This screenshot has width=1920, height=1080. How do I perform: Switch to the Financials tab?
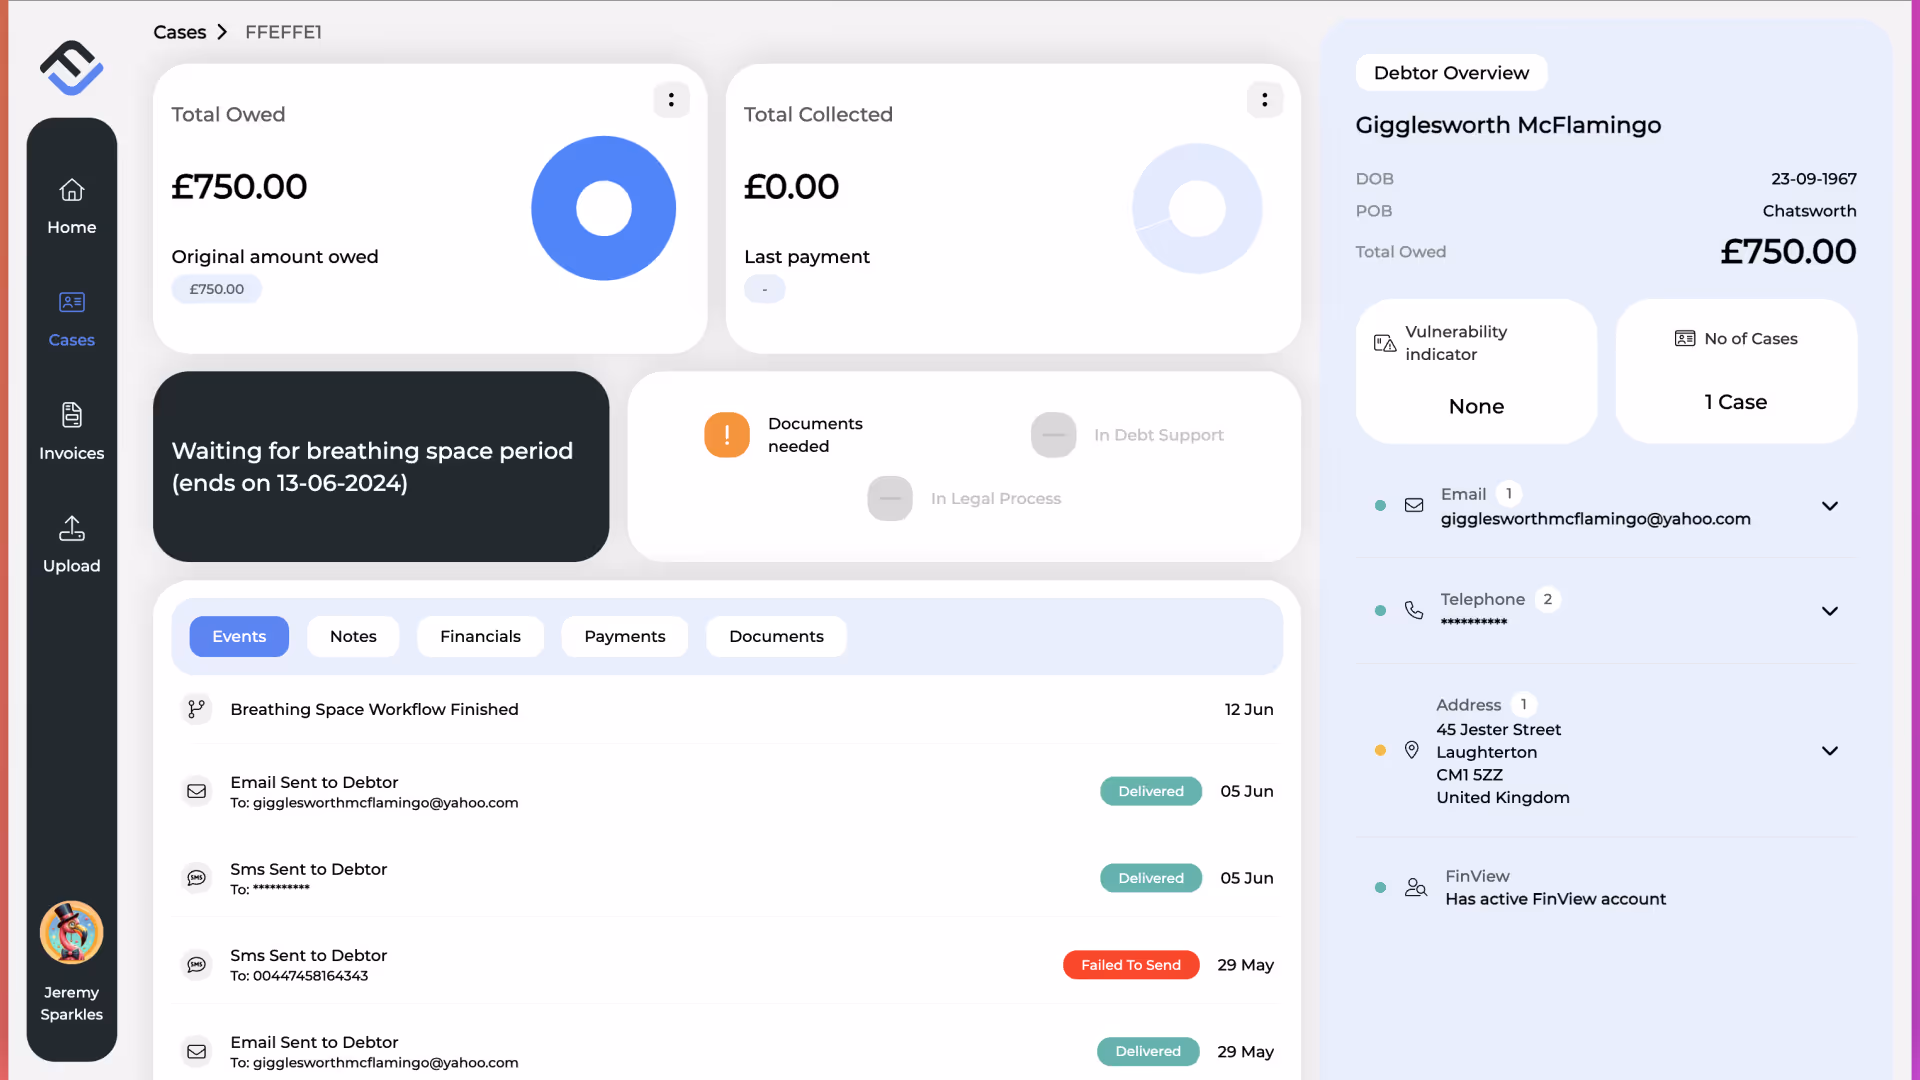(x=480, y=637)
